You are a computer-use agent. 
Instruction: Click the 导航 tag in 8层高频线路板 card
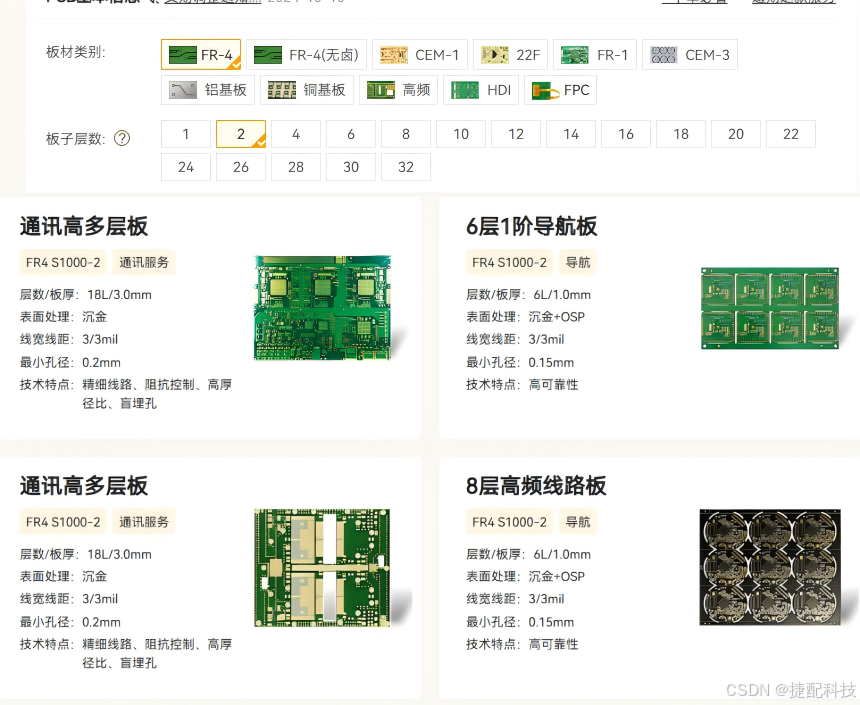pyautogui.click(x=578, y=522)
